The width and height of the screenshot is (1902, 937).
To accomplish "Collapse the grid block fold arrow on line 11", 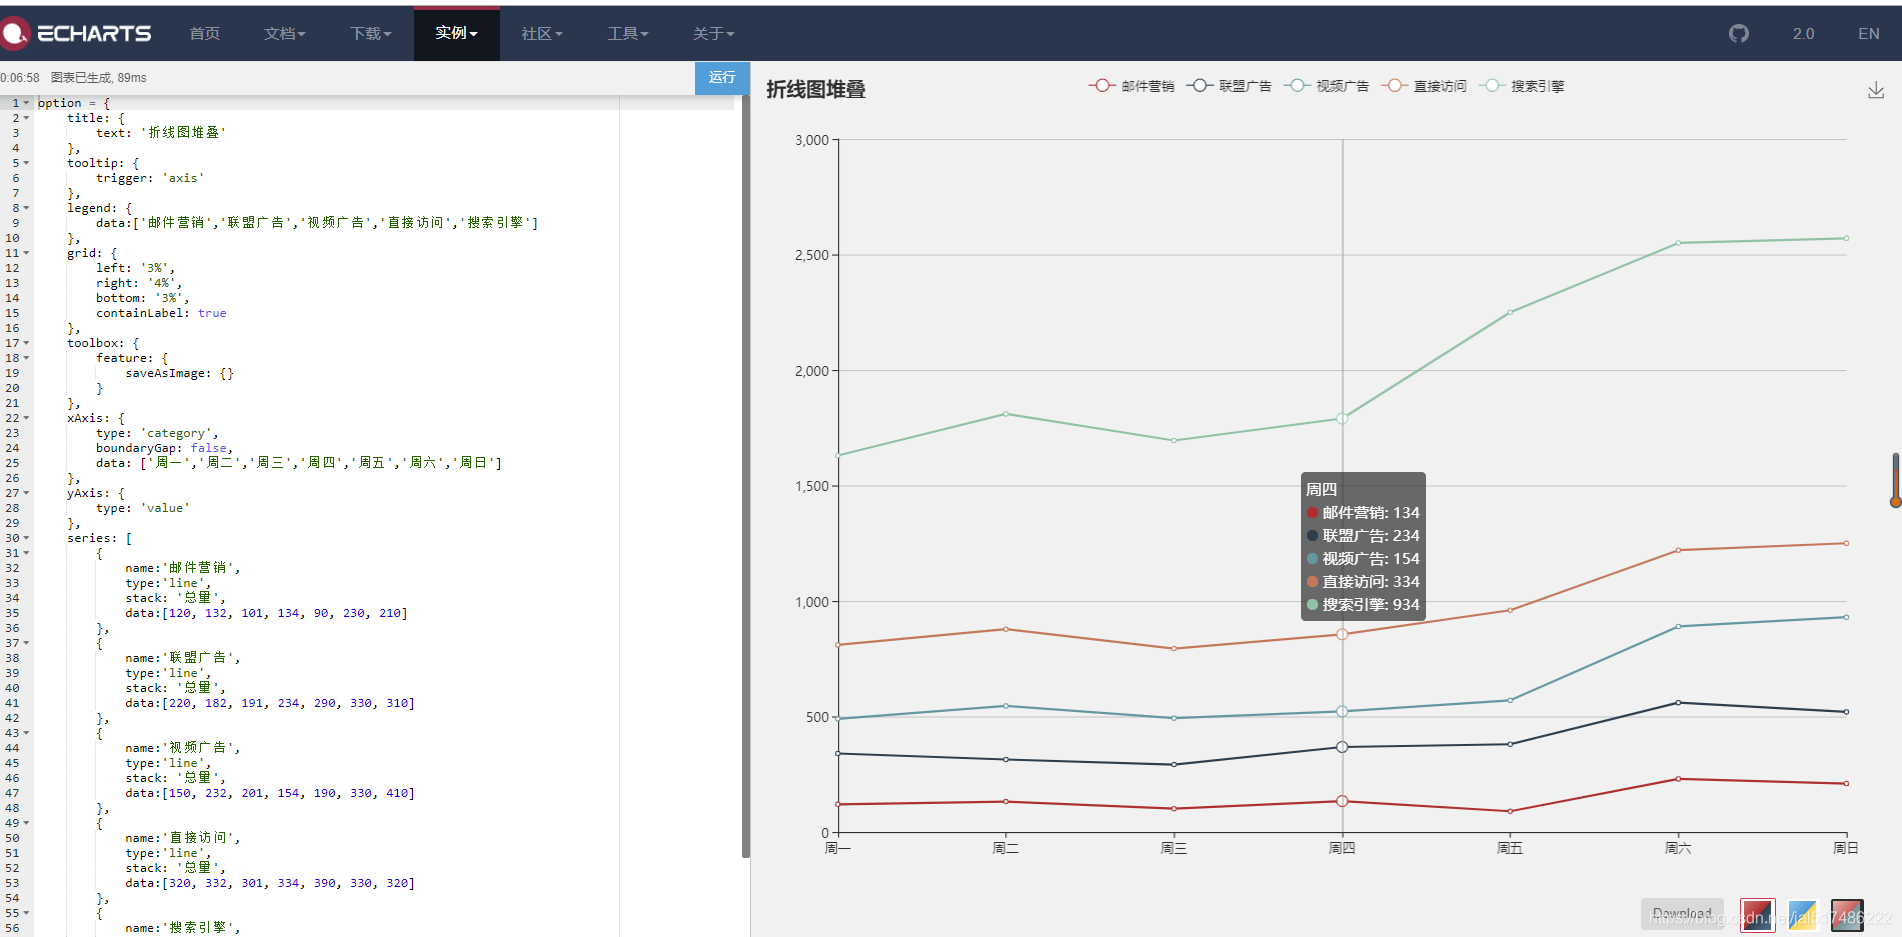I will coord(26,253).
